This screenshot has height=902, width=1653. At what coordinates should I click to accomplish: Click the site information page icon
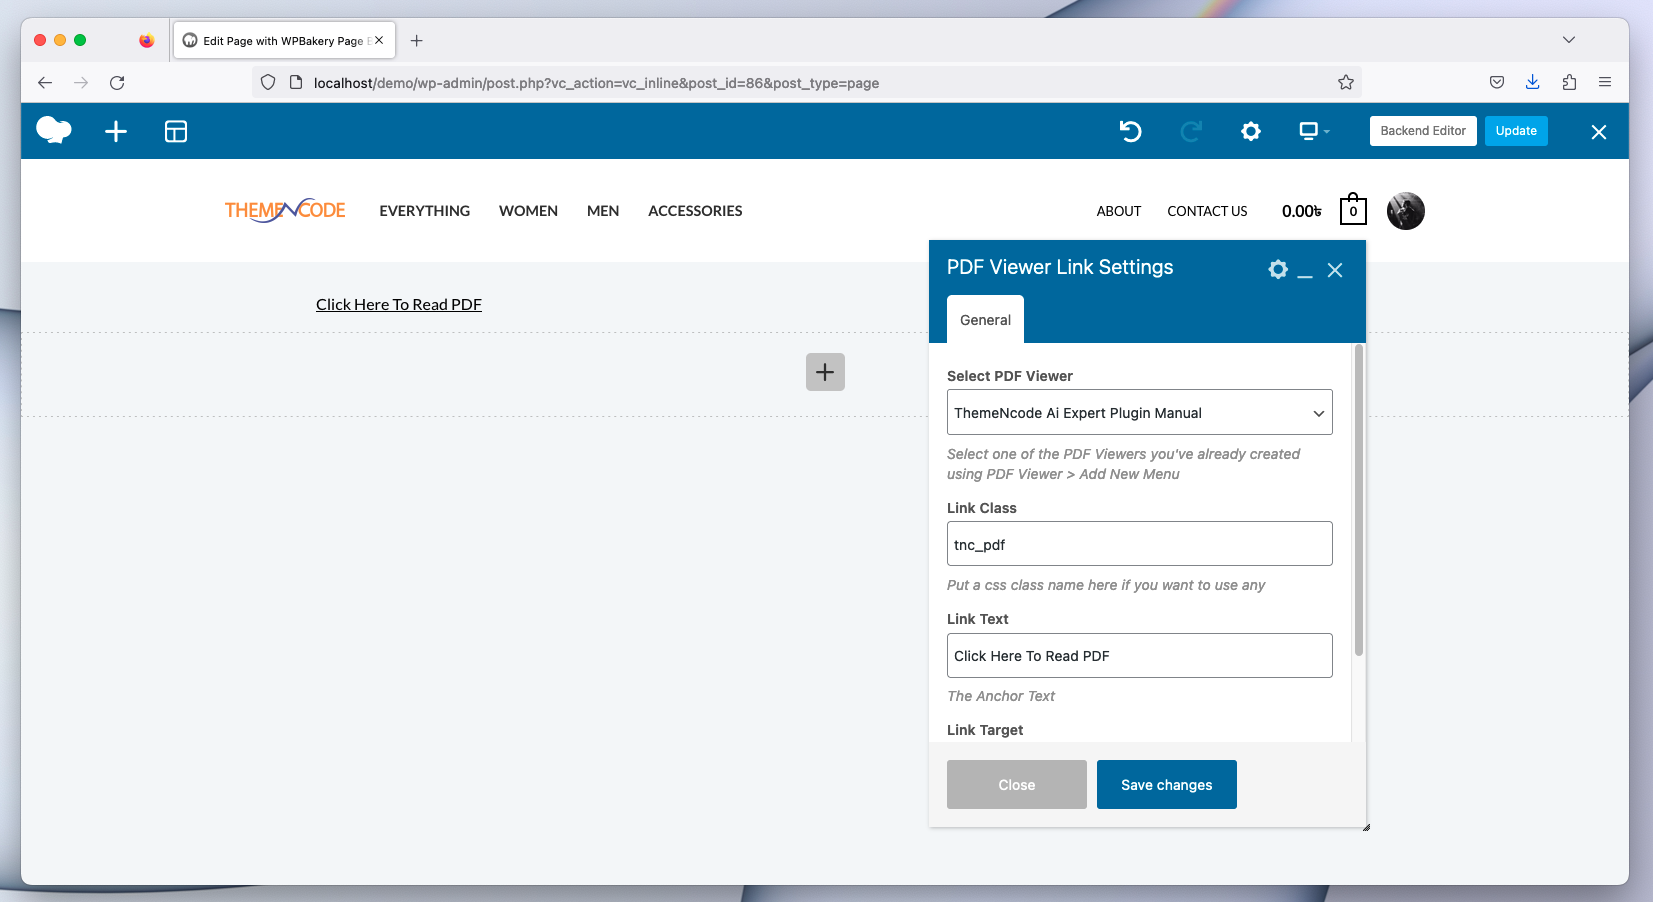(296, 83)
